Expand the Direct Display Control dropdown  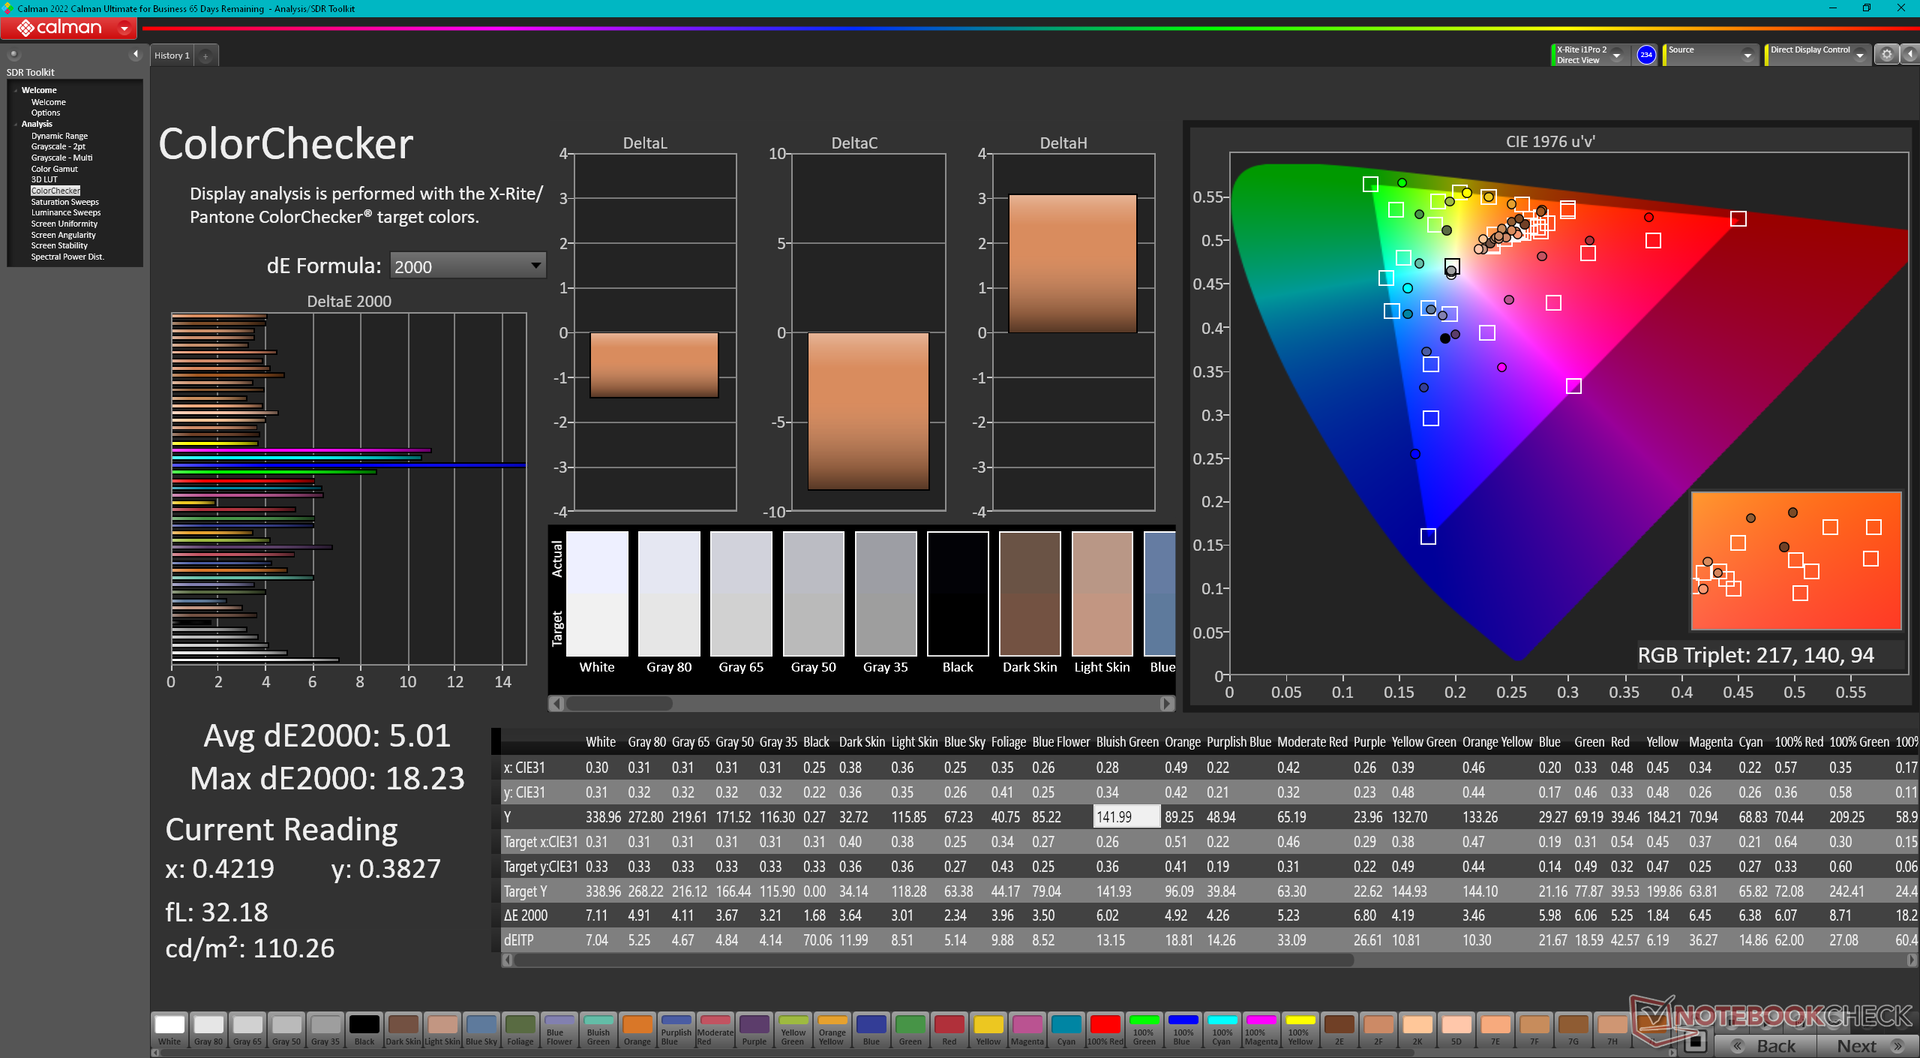point(1817,55)
